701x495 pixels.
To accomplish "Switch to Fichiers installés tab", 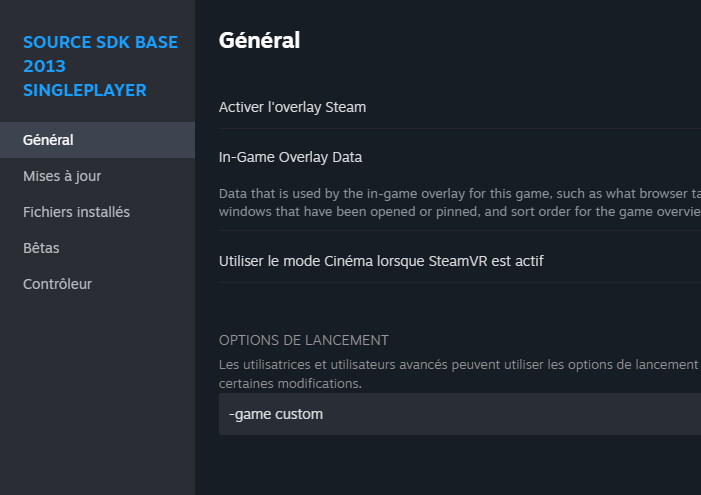I will (x=76, y=212).
